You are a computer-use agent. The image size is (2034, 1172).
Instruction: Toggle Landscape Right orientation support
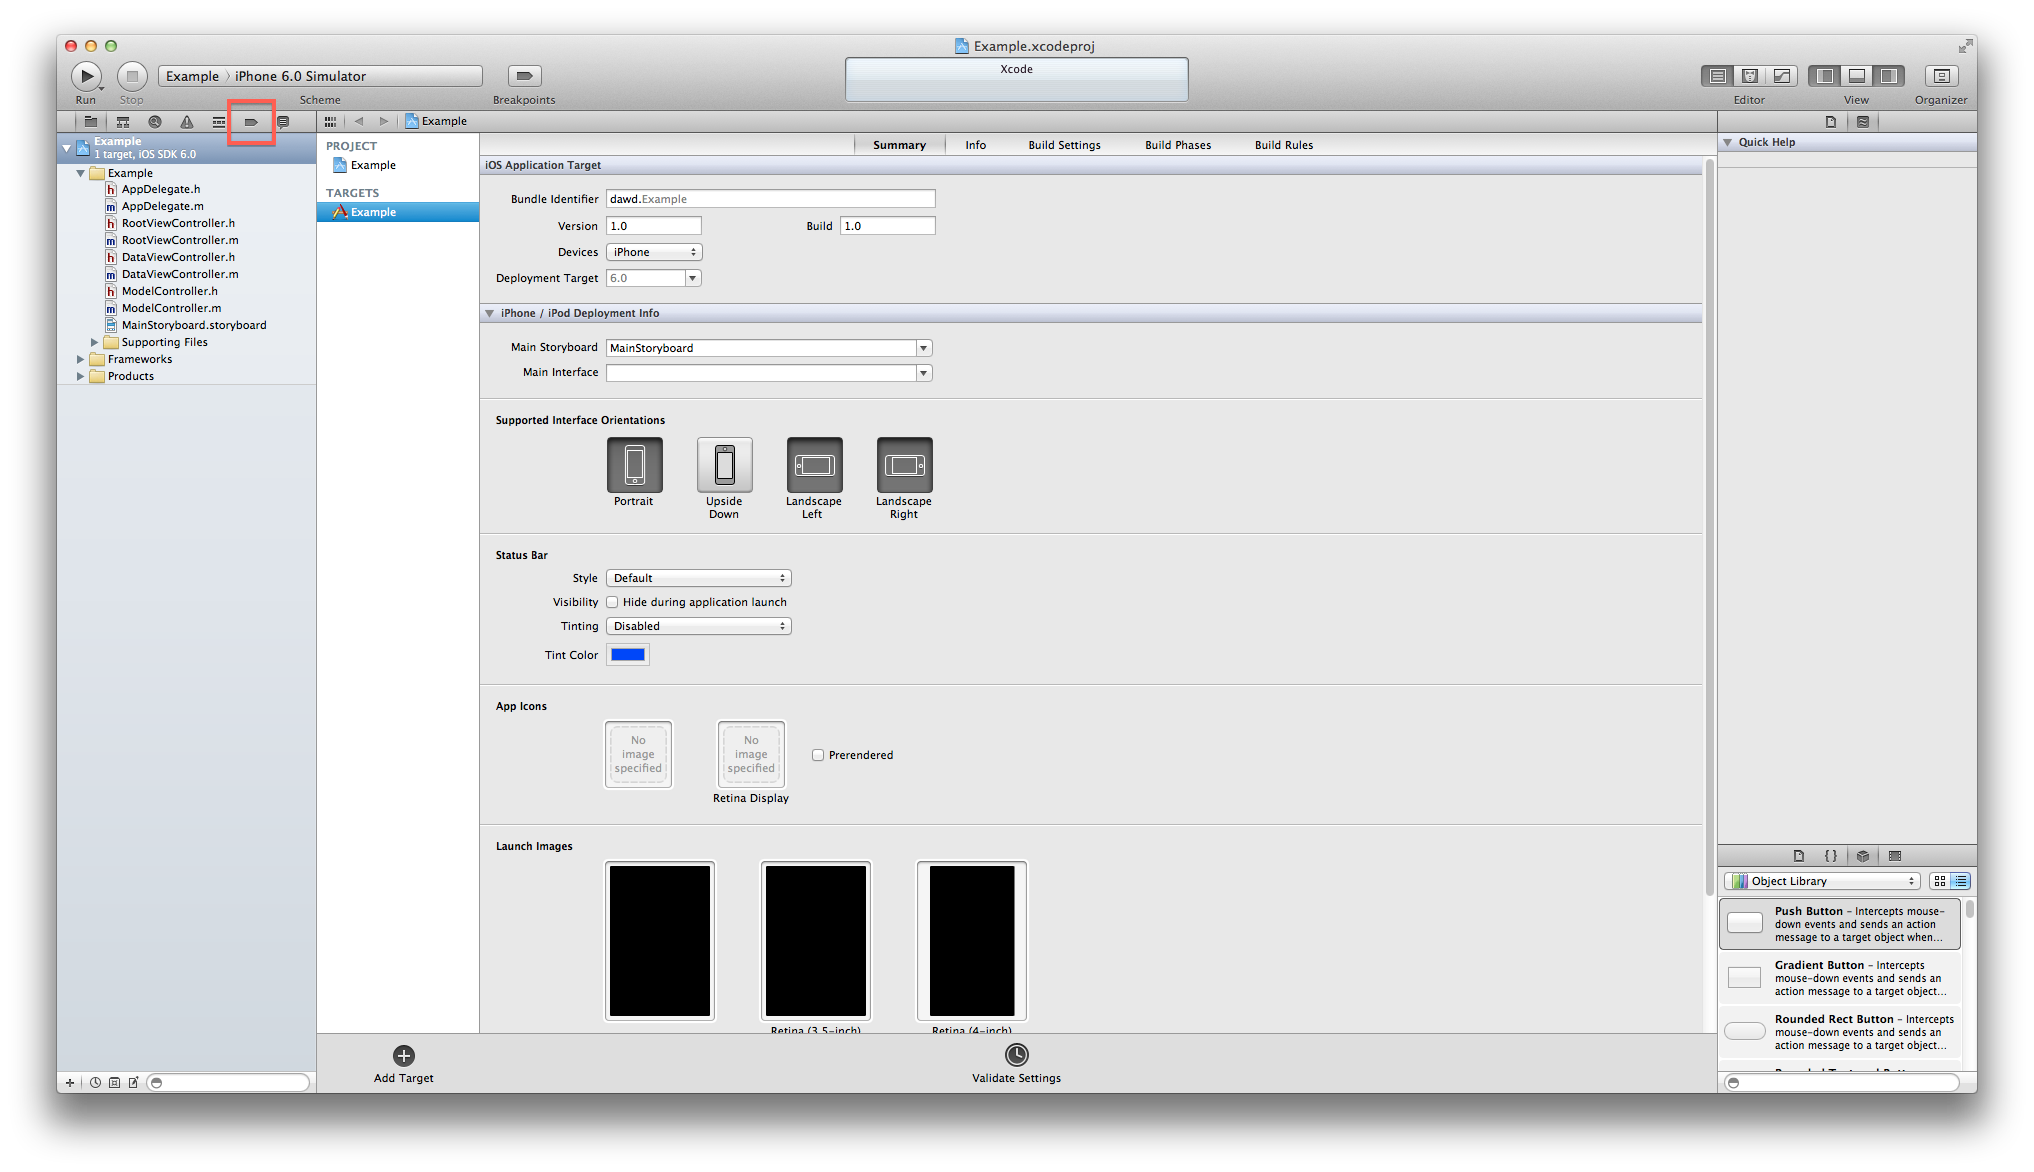coord(904,465)
